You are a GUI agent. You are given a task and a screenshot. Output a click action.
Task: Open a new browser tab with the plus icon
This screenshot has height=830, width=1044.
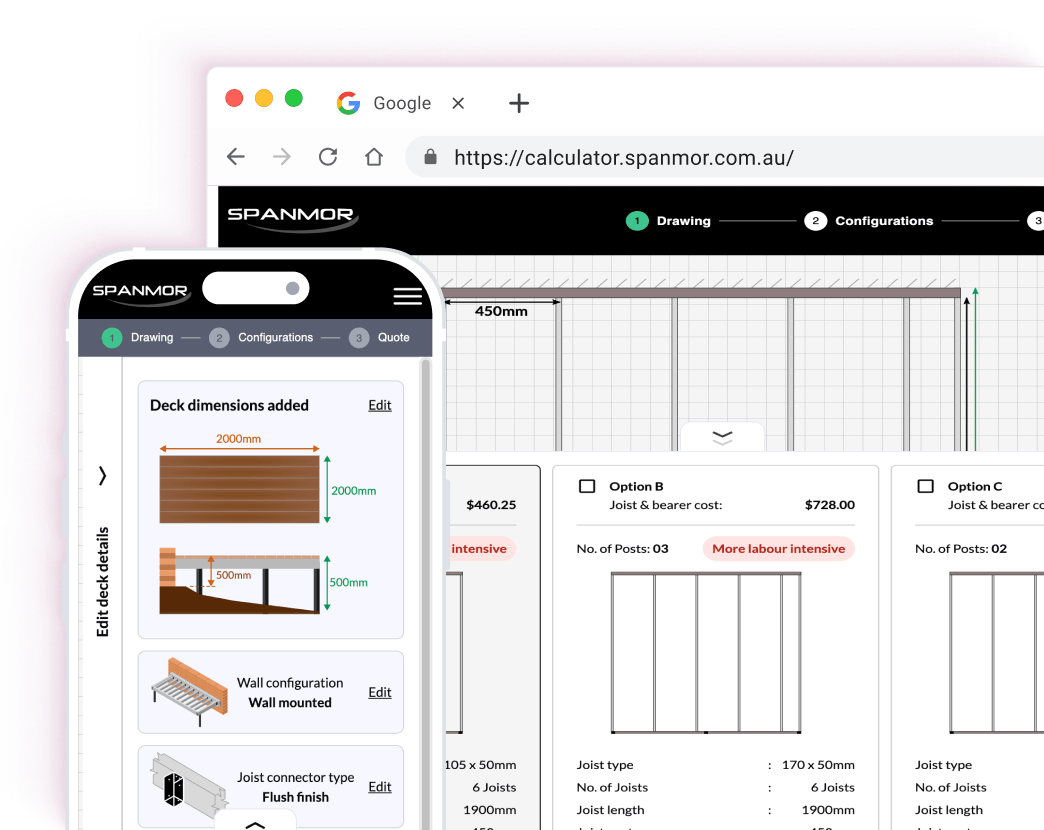[519, 103]
